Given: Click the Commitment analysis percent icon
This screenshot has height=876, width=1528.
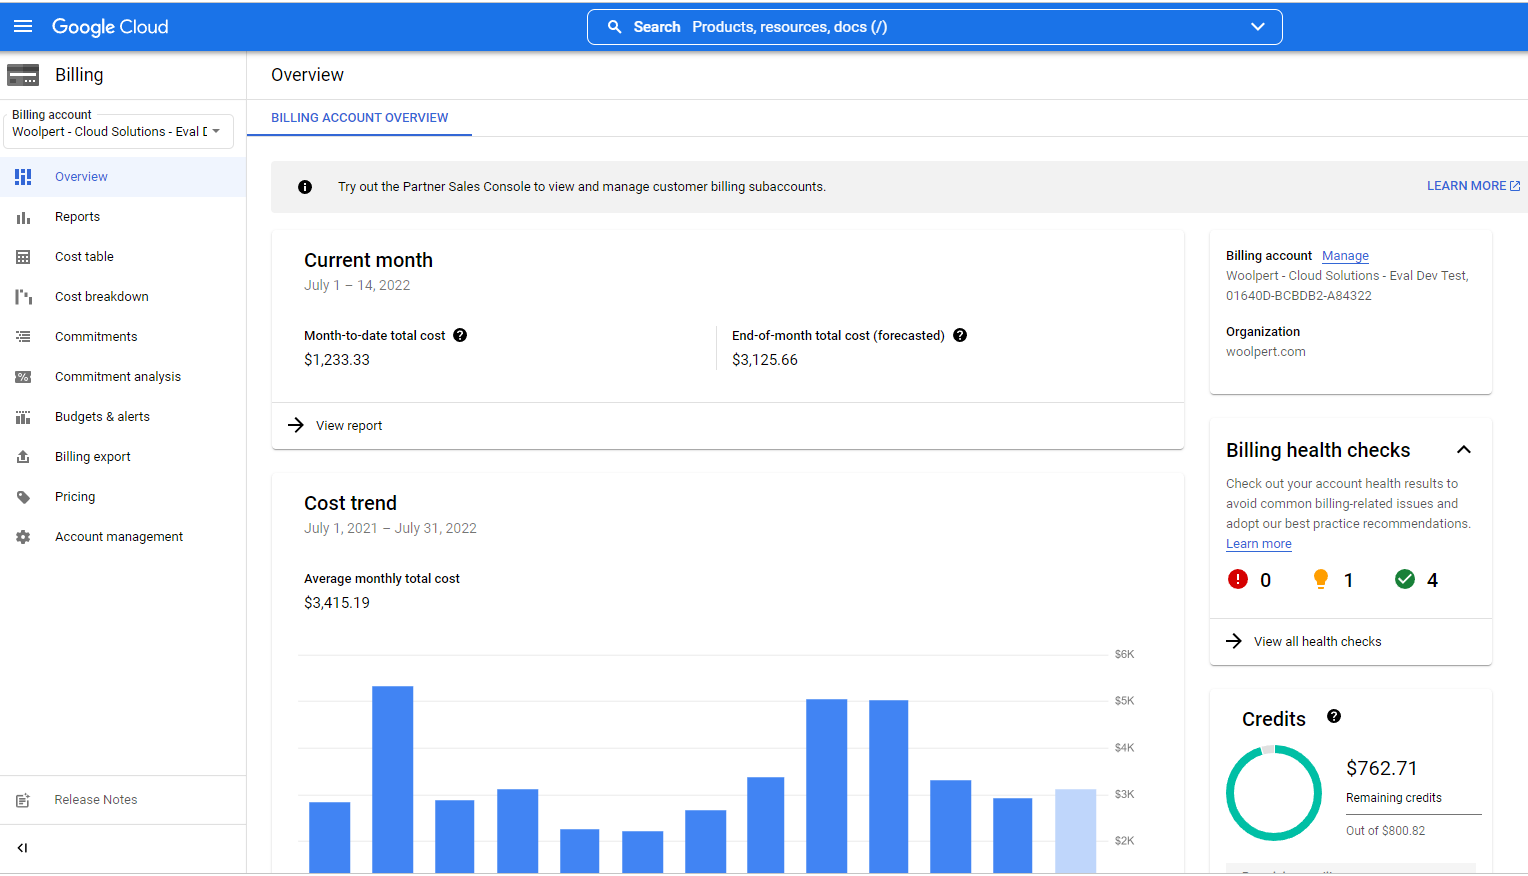Looking at the screenshot, I should (23, 377).
